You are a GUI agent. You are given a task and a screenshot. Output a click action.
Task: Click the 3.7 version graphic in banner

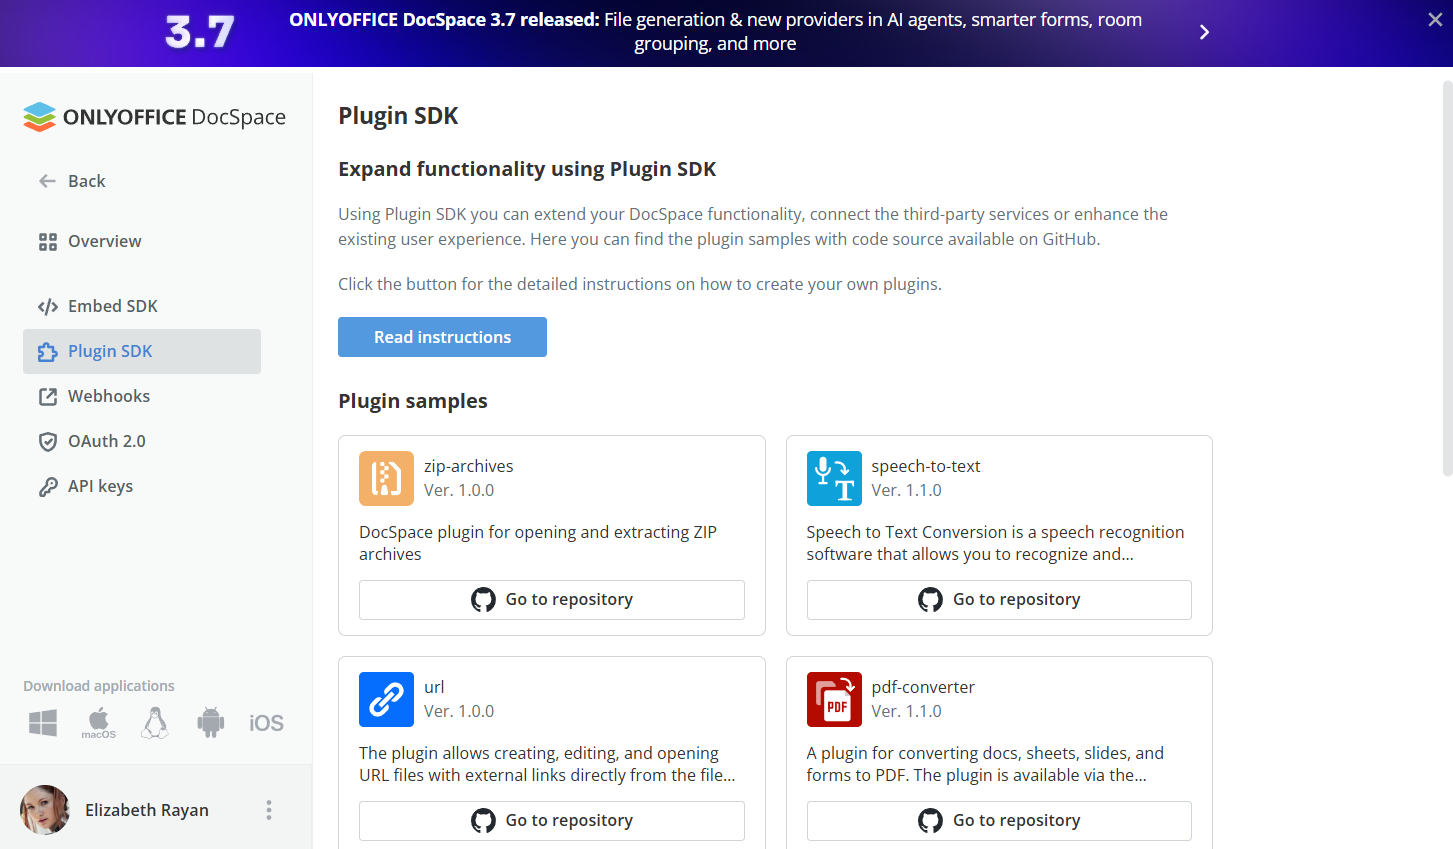(200, 32)
